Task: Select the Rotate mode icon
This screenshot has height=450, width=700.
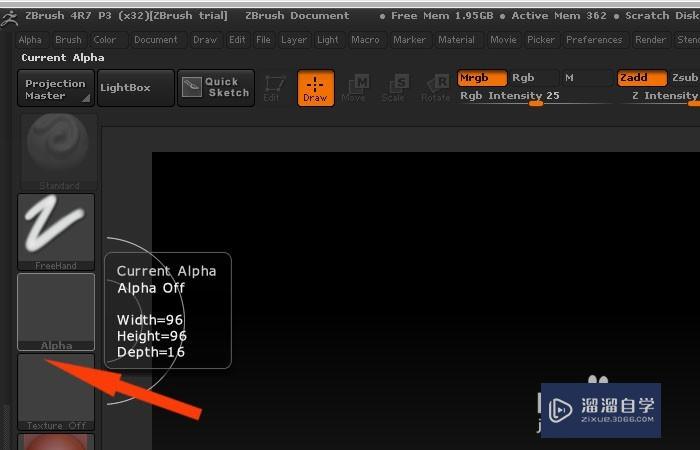Action: pos(435,88)
